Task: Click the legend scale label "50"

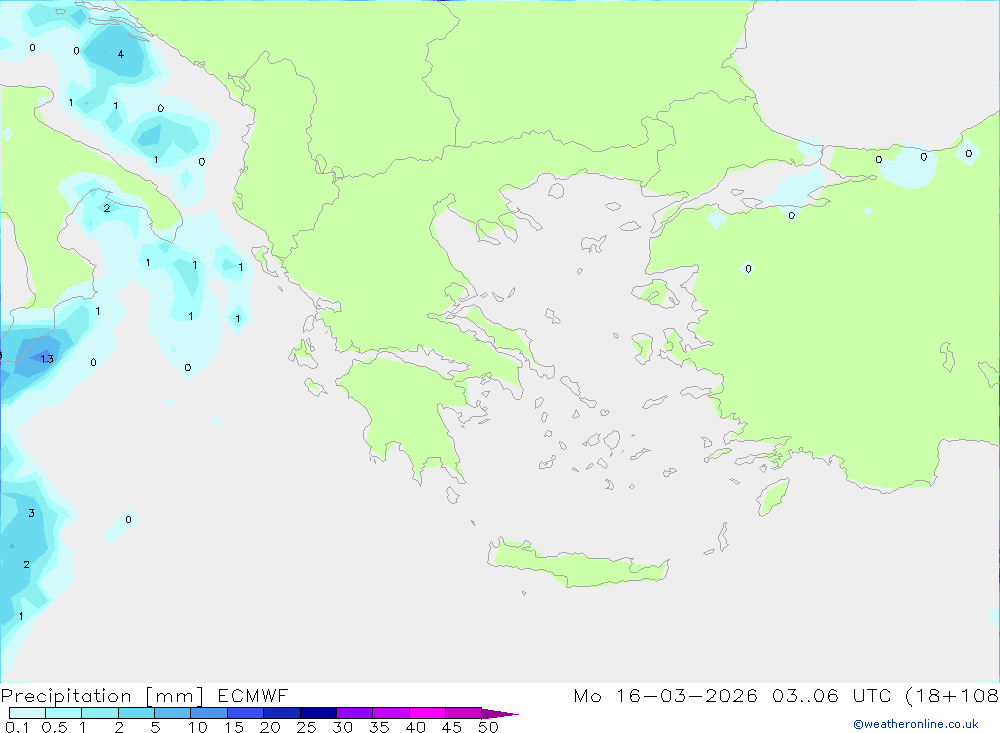Action: point(488,727)
